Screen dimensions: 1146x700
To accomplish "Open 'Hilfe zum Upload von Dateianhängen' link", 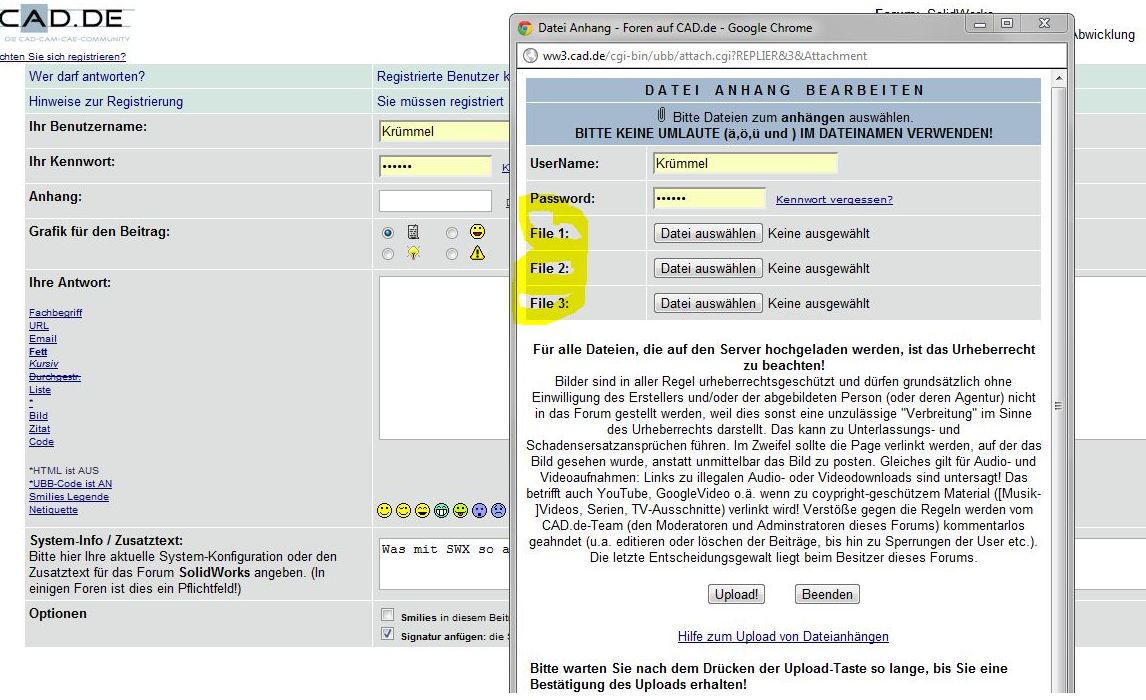I will (x=783, y=636).
